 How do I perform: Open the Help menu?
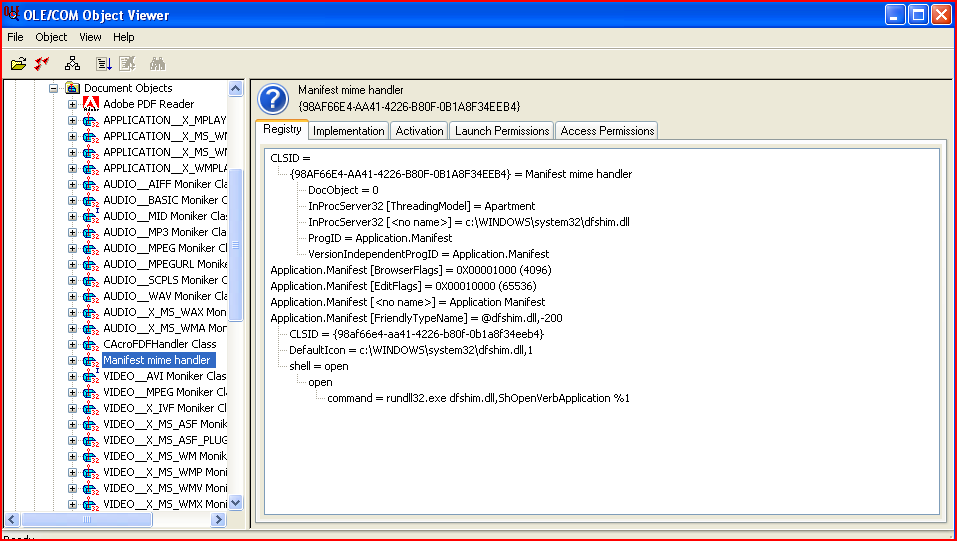click(x=123, y=37)
